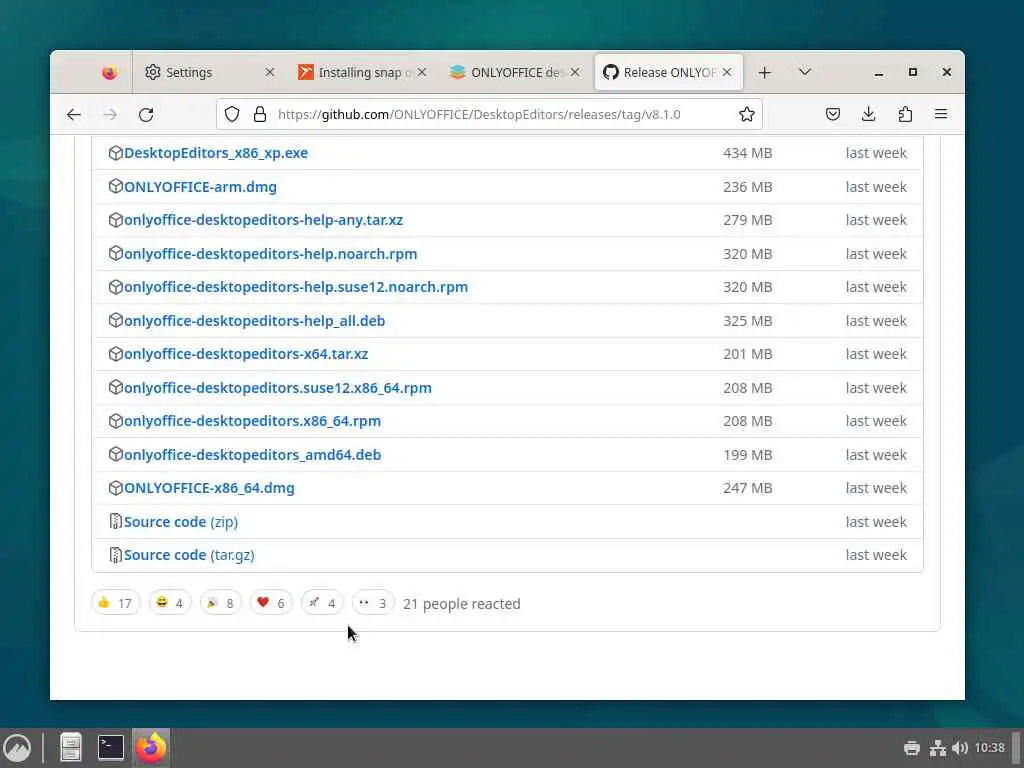Close the Installing snap tab
Screen dimensions: 1024x768
[x=422, y=72]
